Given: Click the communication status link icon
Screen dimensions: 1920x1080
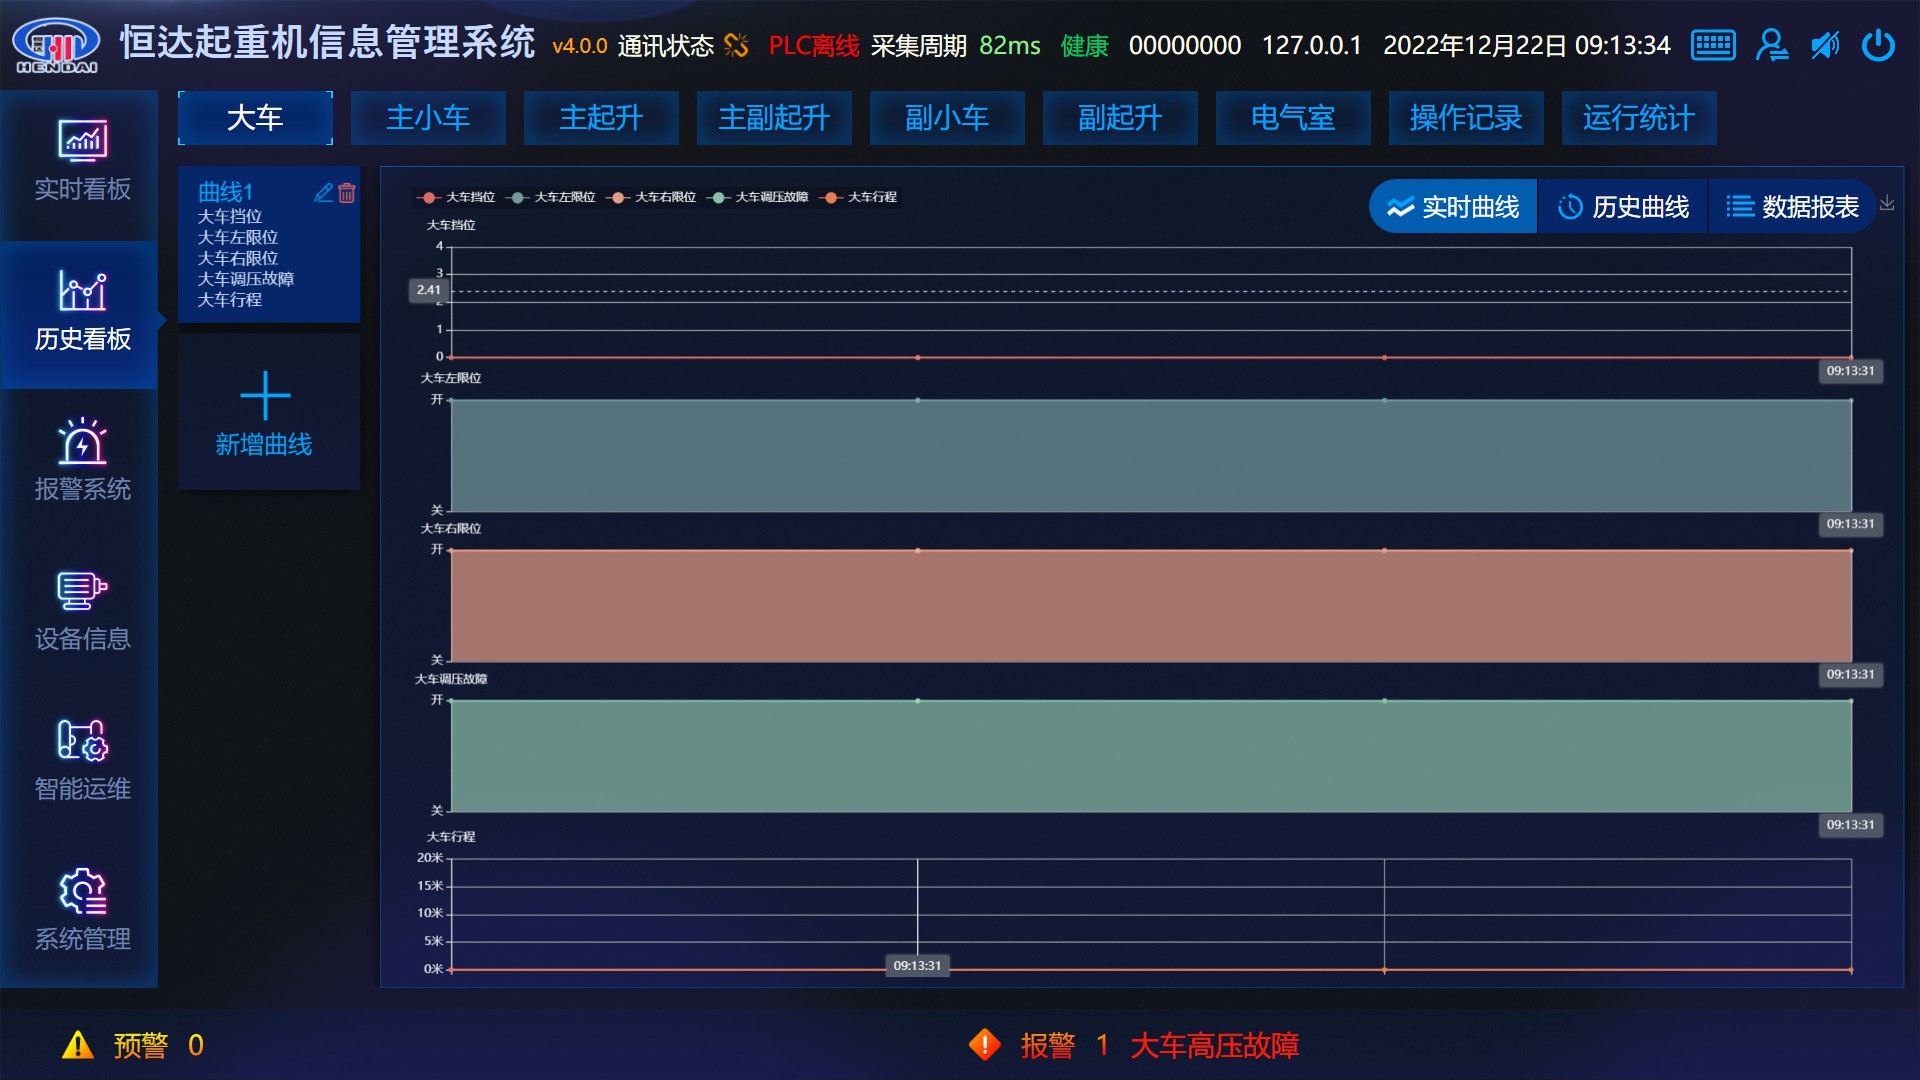Looking at the screenshot, I should tap(736, 45).
